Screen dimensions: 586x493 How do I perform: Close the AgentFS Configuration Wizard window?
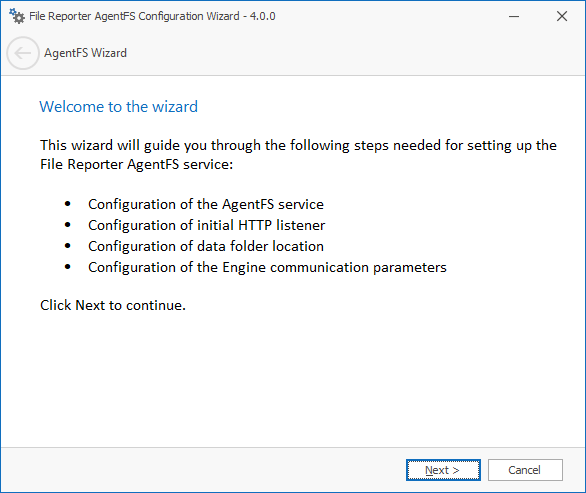point(562,16)
